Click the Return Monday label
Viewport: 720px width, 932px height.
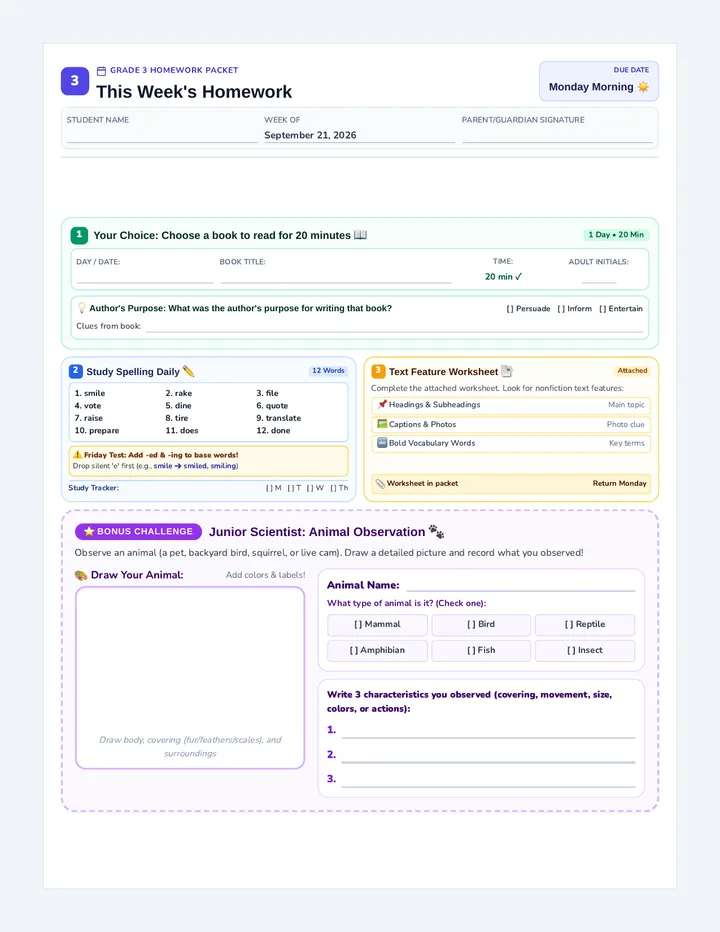620,483
